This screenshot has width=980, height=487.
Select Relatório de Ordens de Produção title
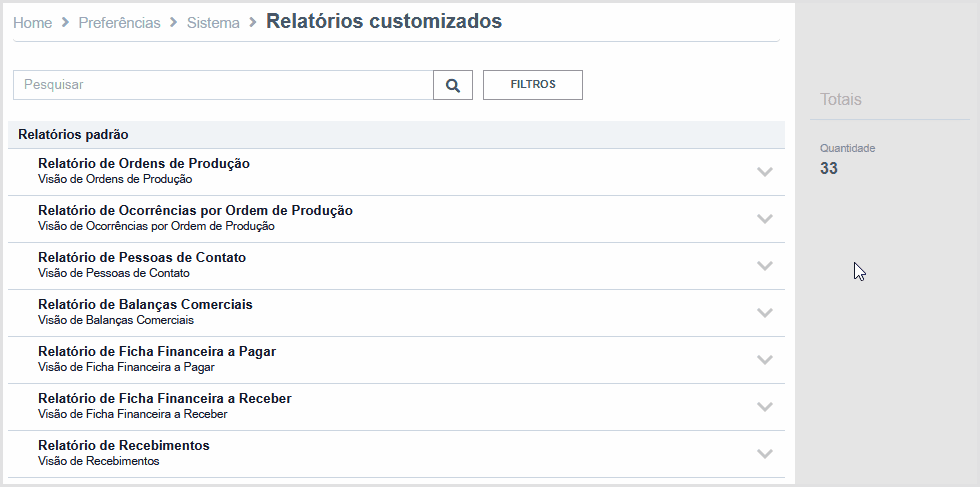click(144, 164)
